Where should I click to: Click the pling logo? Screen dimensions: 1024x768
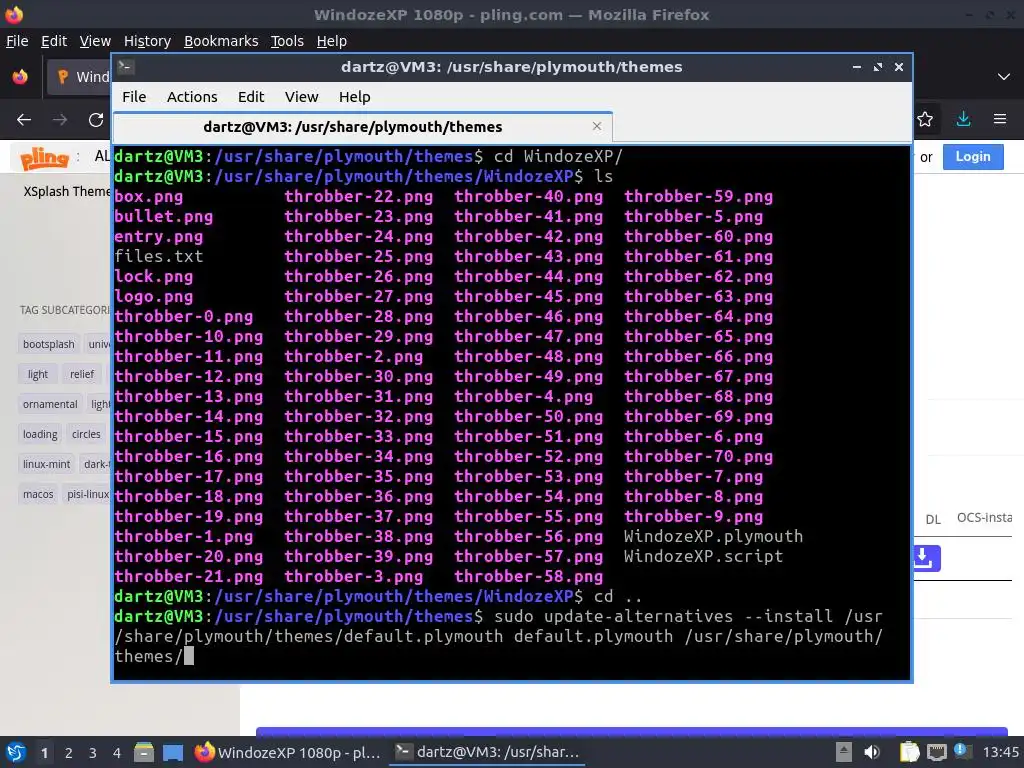44,157
